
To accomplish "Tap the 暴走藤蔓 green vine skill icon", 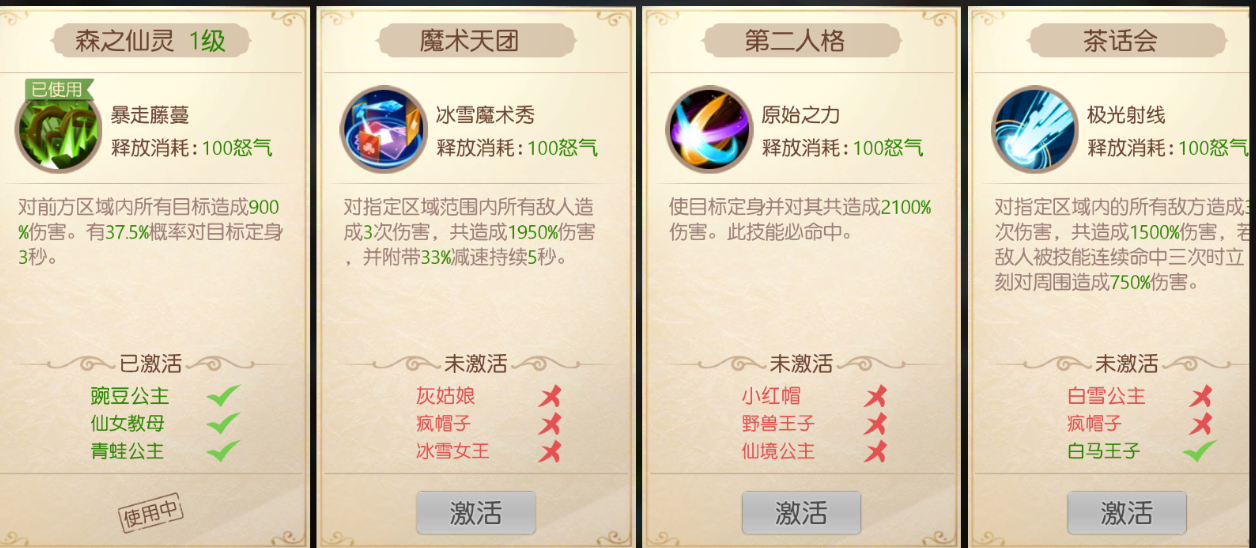I will point(57,131).
